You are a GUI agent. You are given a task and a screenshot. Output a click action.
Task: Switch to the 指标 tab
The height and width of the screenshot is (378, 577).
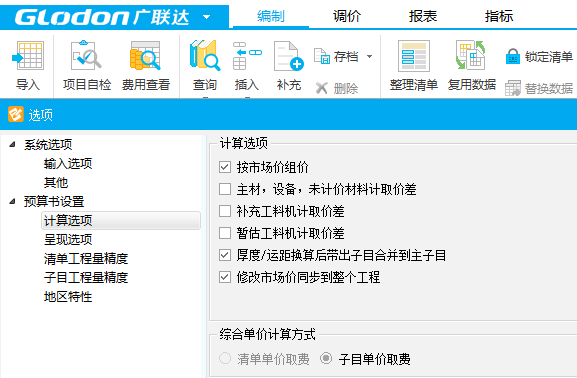click(499, 16)
